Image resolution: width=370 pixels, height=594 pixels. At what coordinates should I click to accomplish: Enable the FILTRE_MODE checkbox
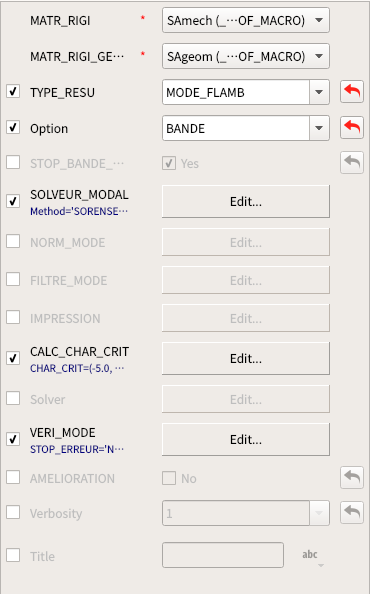pos(13,280)
